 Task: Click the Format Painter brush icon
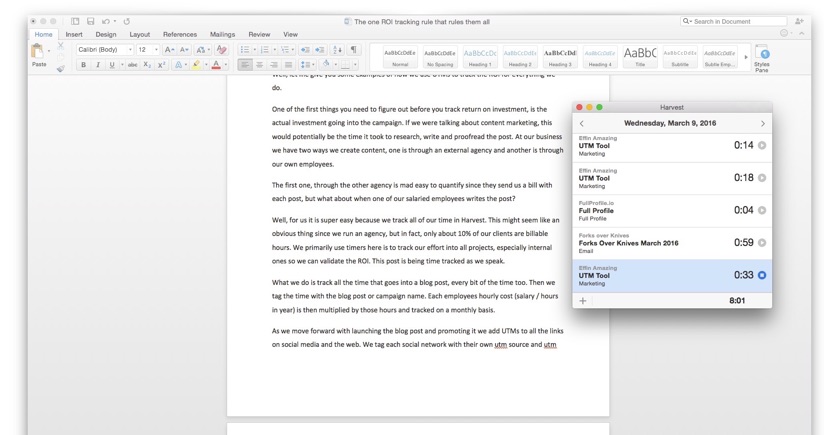pos(60,68)
